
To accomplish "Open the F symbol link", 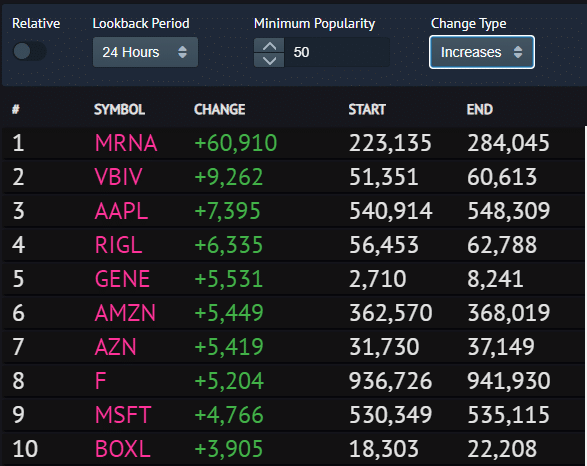I will (100, 381).
